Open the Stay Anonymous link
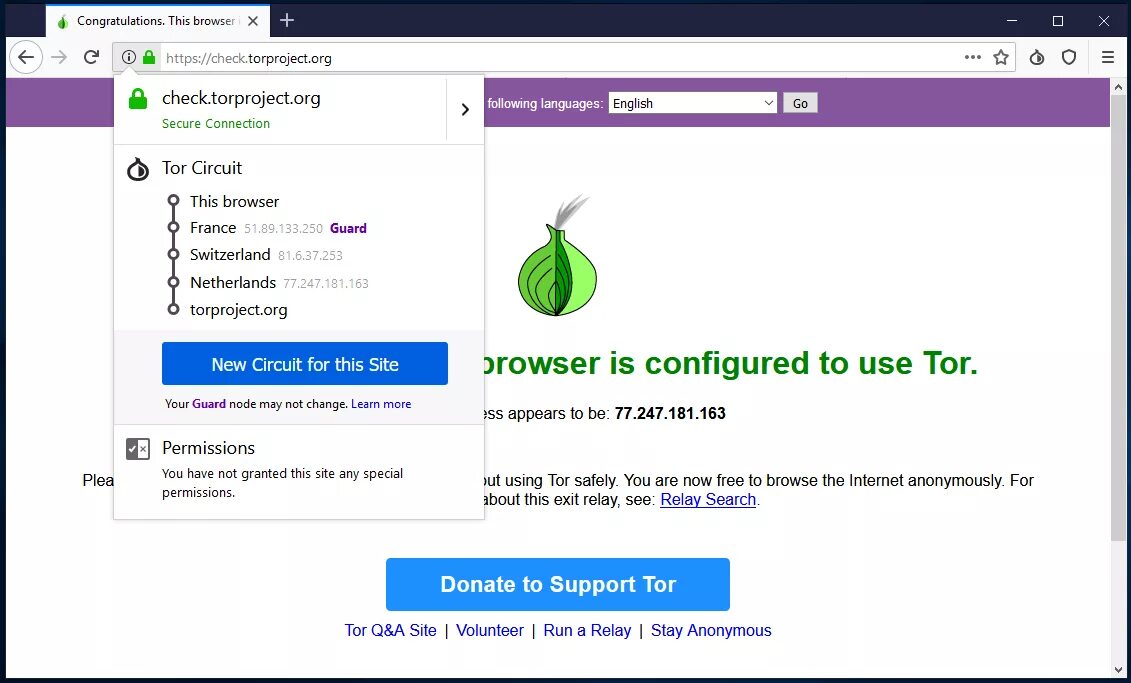 point(711,630)
